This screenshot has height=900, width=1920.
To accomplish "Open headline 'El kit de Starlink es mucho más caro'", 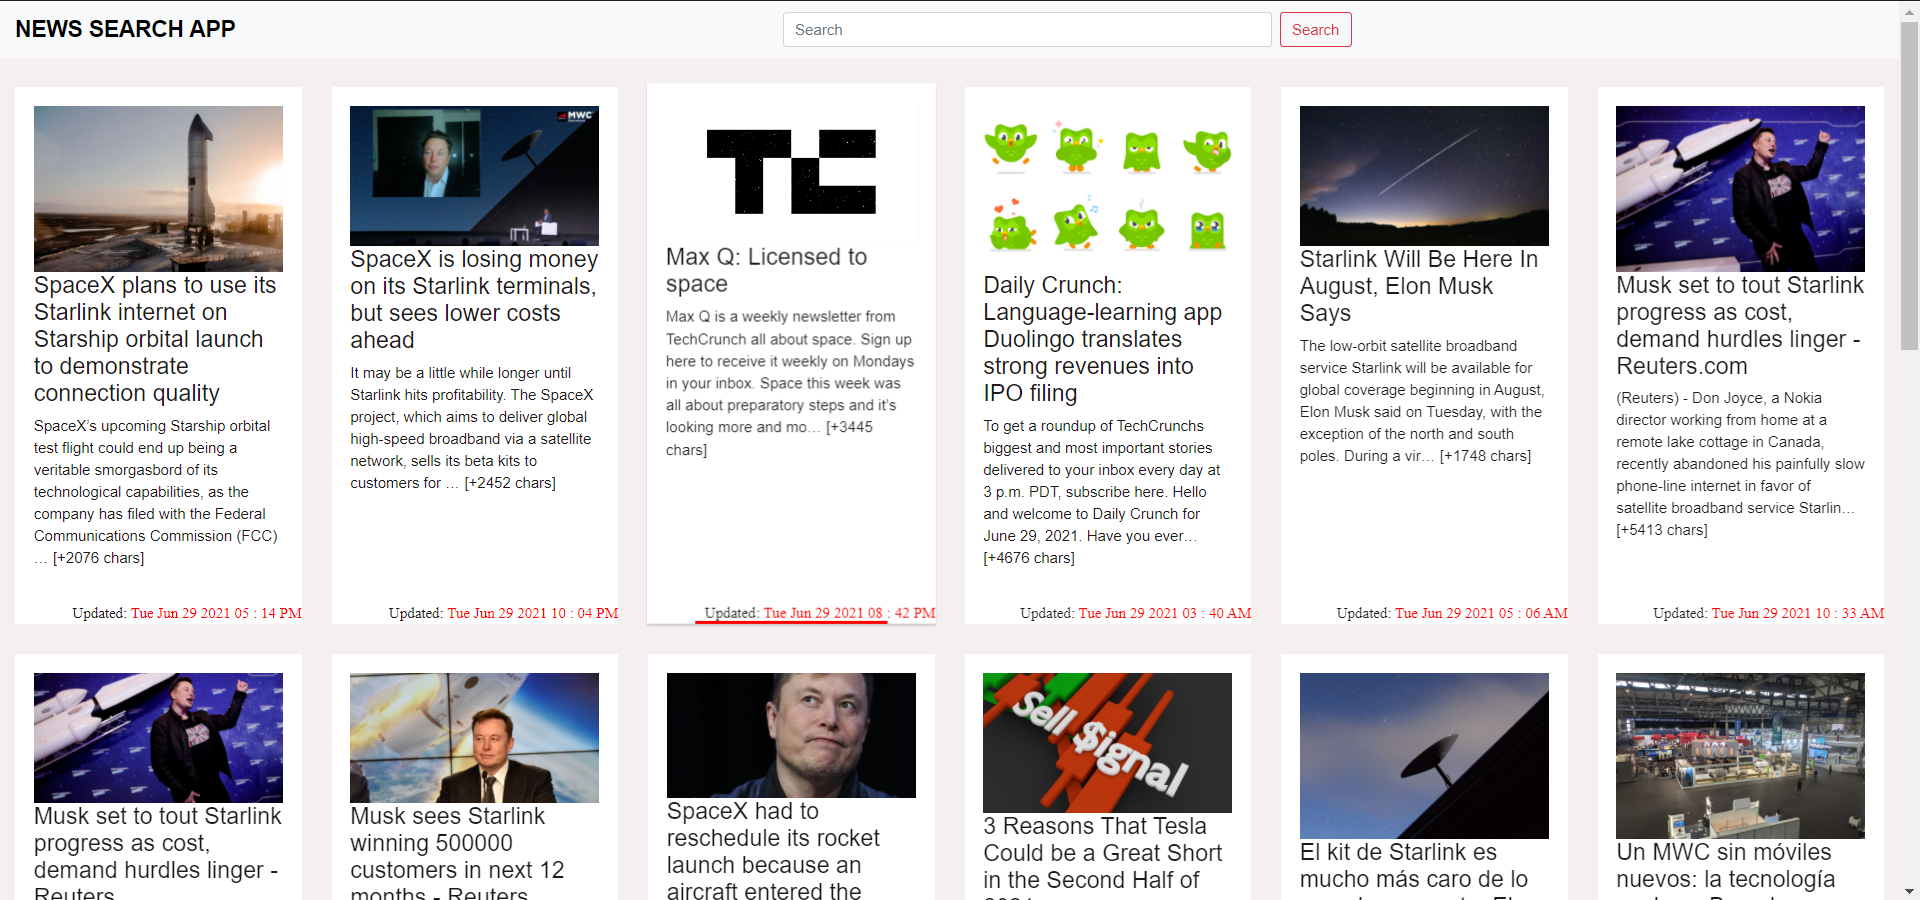I will pos(1414,869).
